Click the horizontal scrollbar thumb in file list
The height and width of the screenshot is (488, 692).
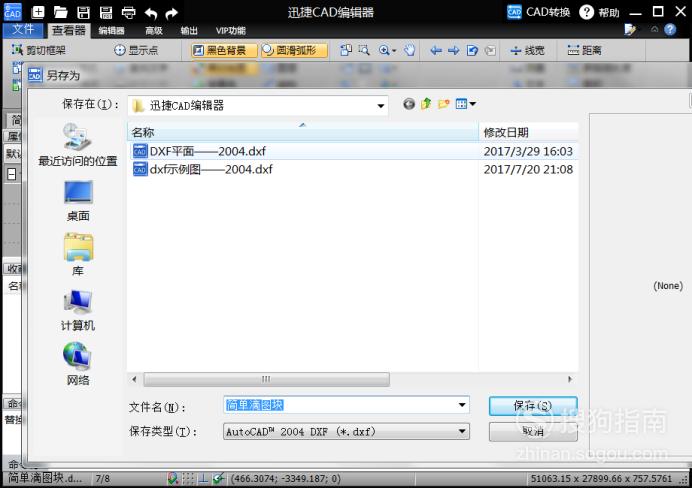pos(266,379)
